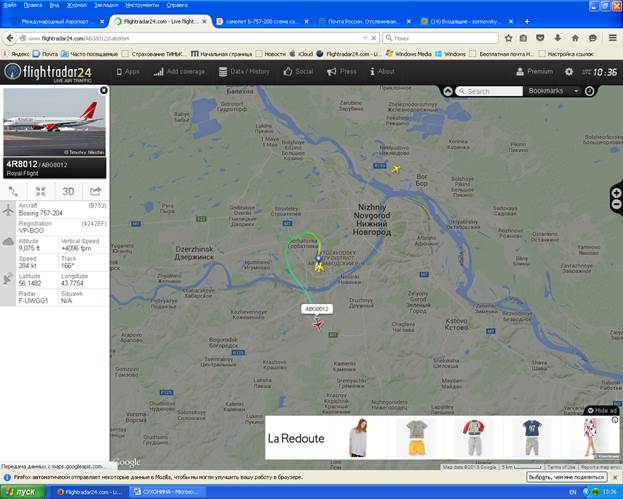623x499 pixels.
Task: Open Google Maps Terms of Use
Action: (561, 467)
